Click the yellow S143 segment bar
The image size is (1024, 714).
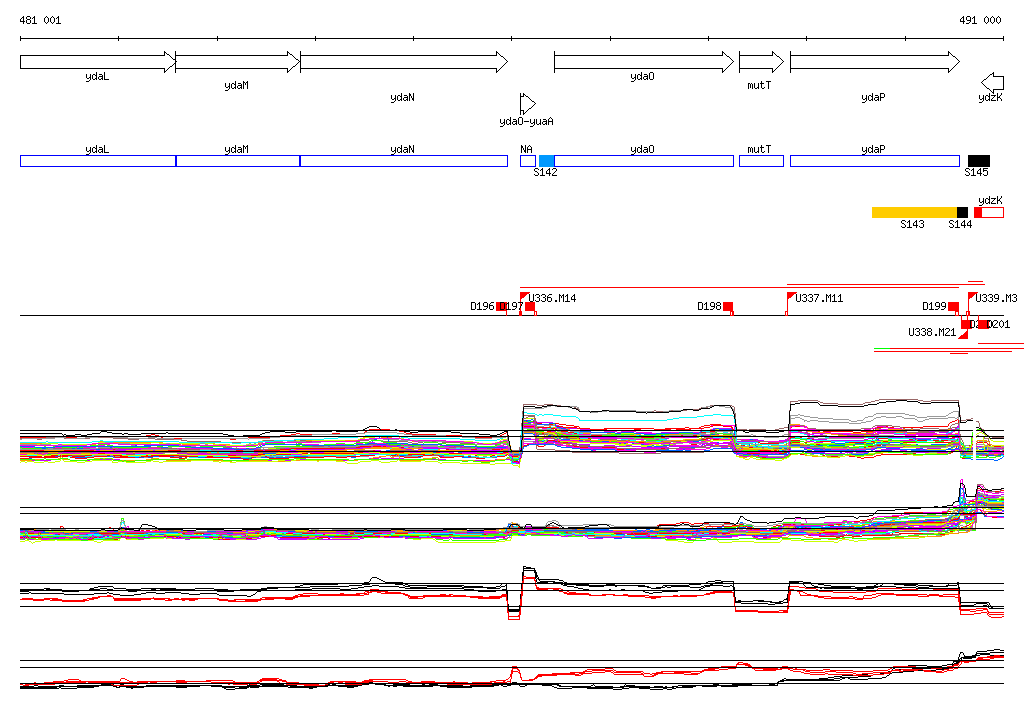tap(914, 212)
